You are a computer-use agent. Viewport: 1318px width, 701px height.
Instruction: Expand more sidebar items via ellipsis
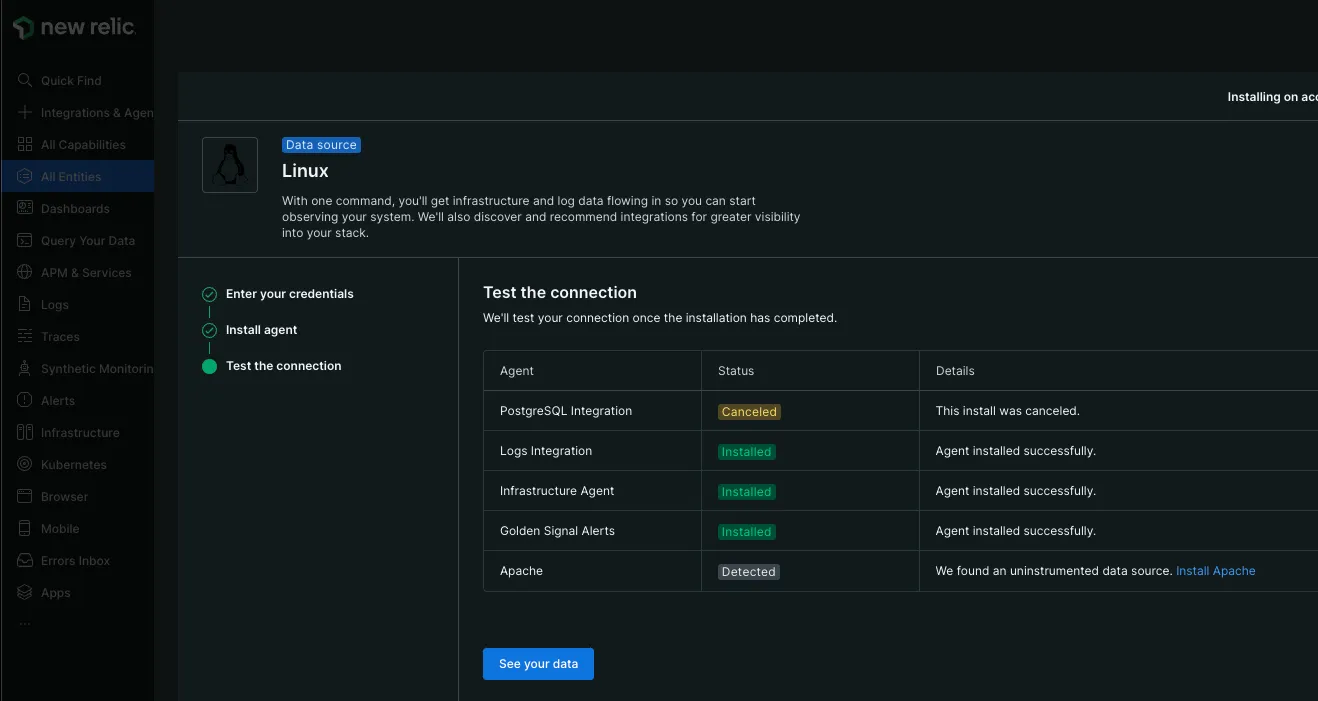pyautogui.click(x=25, y=622)
